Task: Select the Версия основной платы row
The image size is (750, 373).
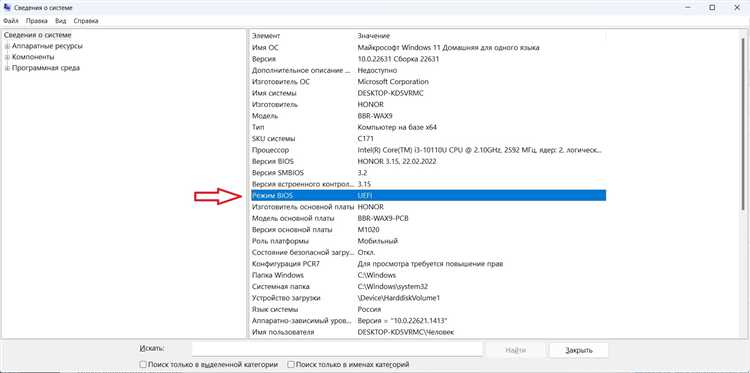Action: (x=428, y=230)
